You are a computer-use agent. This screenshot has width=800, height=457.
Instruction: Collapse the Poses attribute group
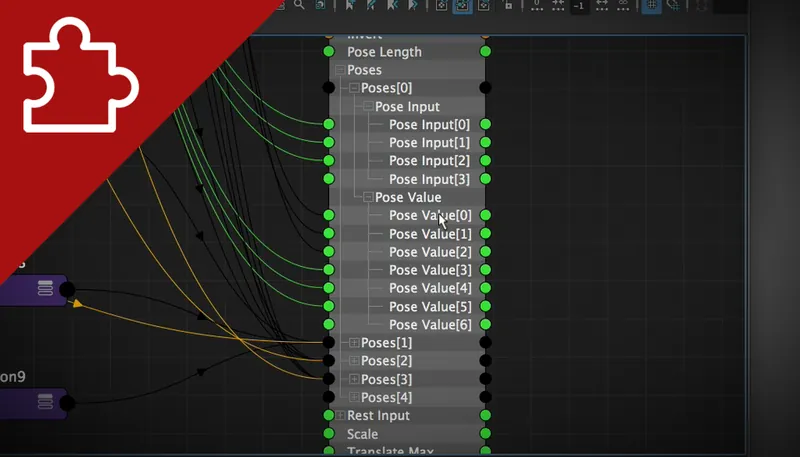click(x=340, y=70)
